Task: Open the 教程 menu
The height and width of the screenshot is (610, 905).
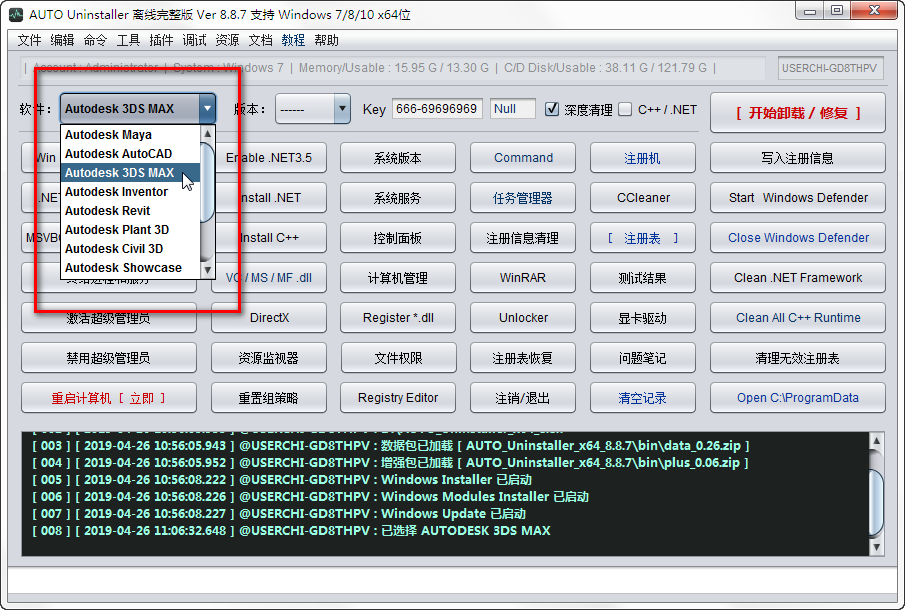Action: (x=293, y=40)
